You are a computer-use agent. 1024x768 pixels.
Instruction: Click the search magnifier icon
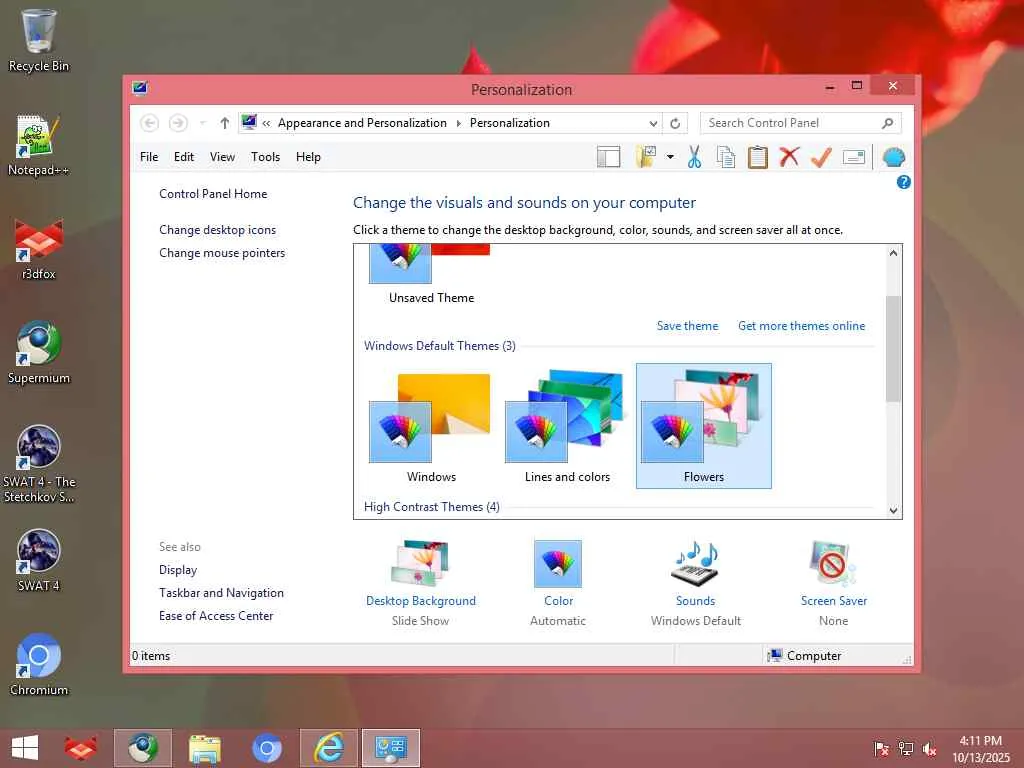(x=887, y=123)
